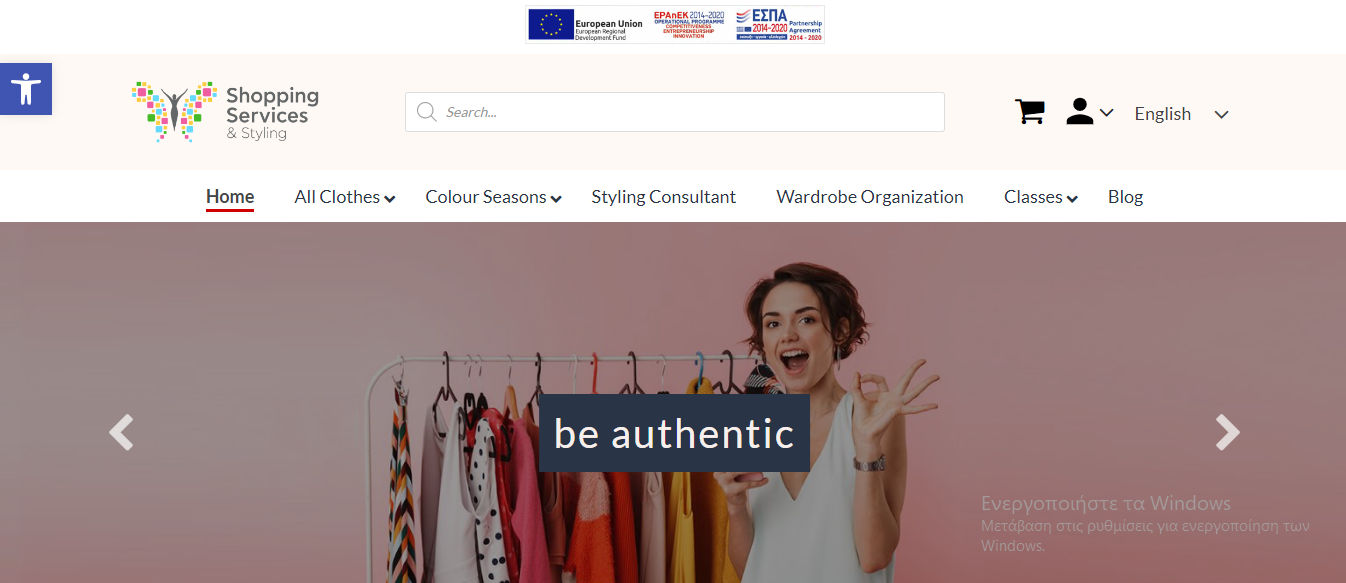Focus the Search input field
The width and height of the screenshot is (1346, 583).
click(675, 112)
